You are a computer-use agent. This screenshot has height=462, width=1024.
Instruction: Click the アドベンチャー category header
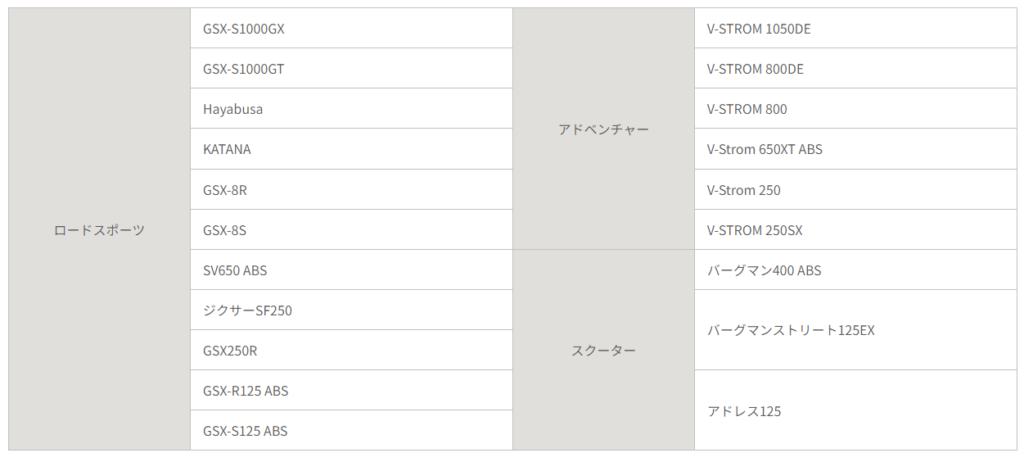tap(603, 129)
